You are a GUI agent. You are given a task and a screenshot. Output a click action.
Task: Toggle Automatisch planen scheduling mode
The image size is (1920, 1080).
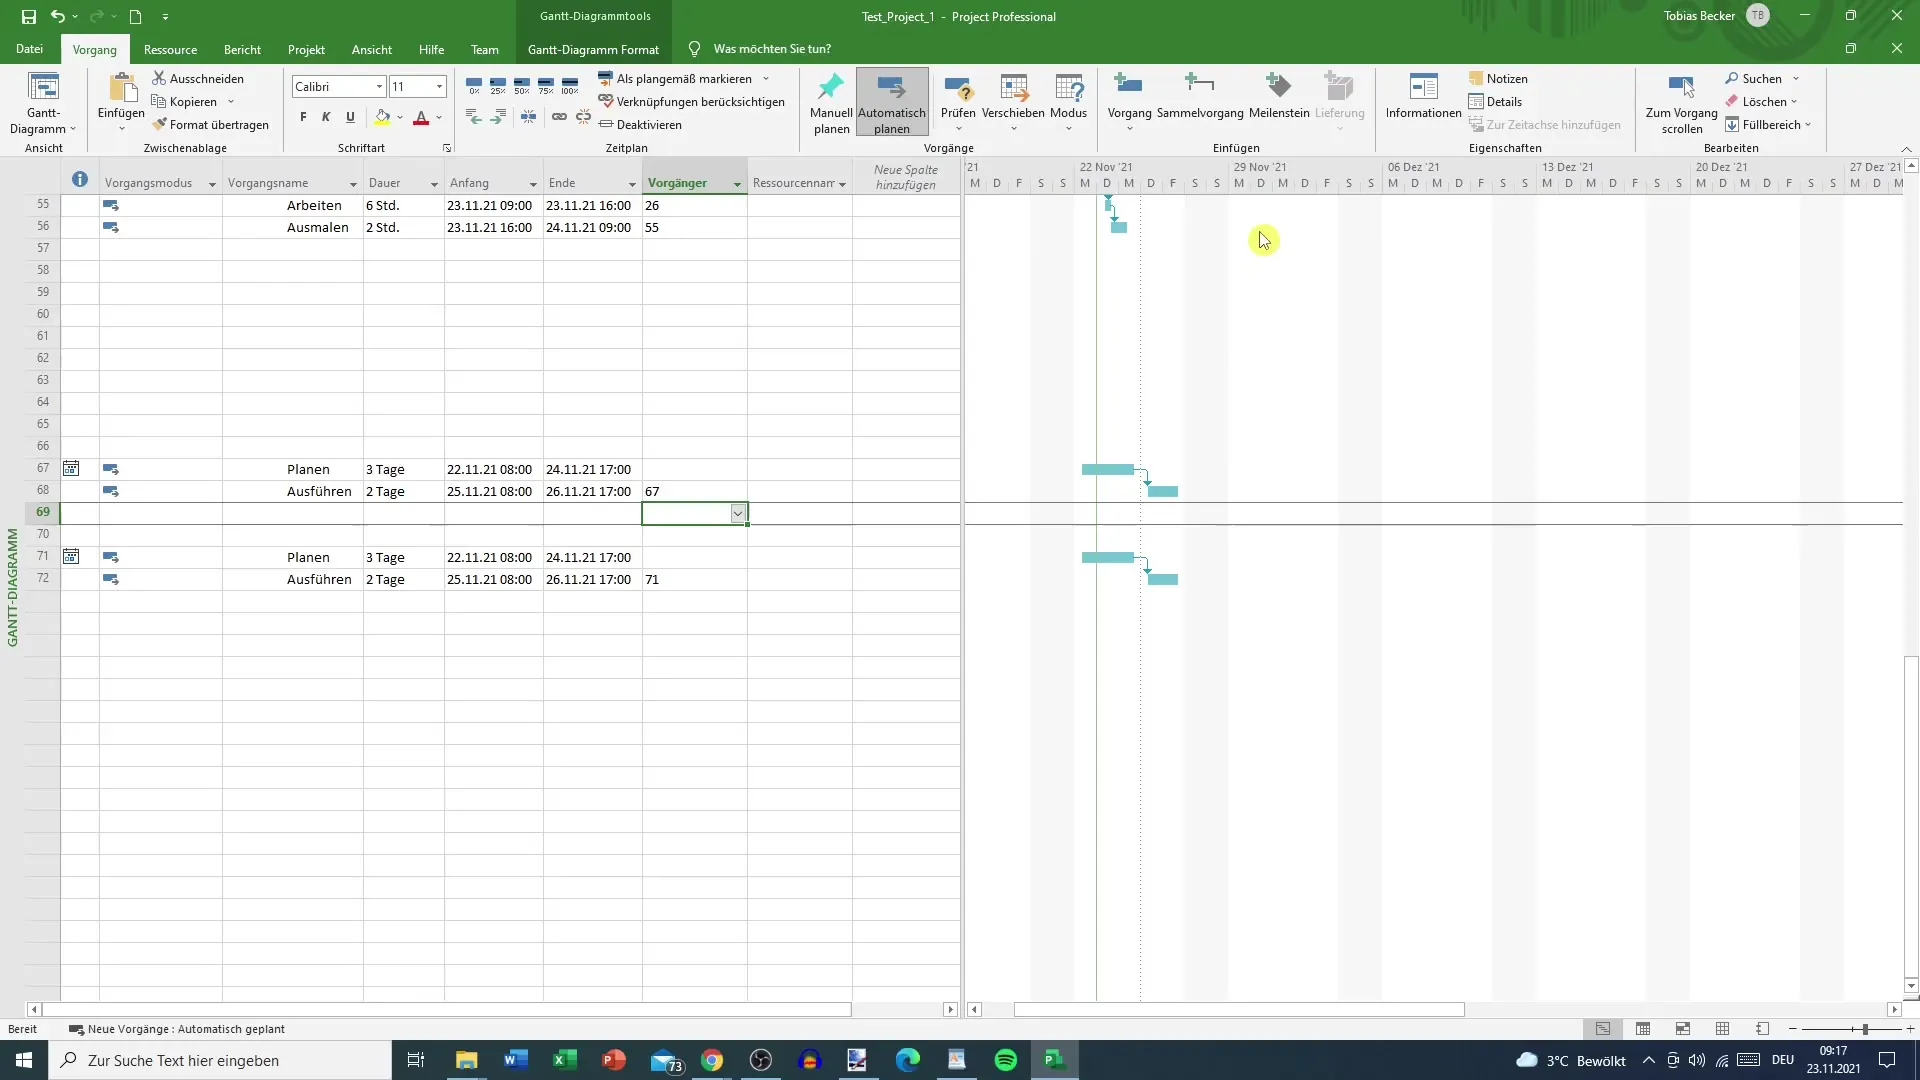891,103
